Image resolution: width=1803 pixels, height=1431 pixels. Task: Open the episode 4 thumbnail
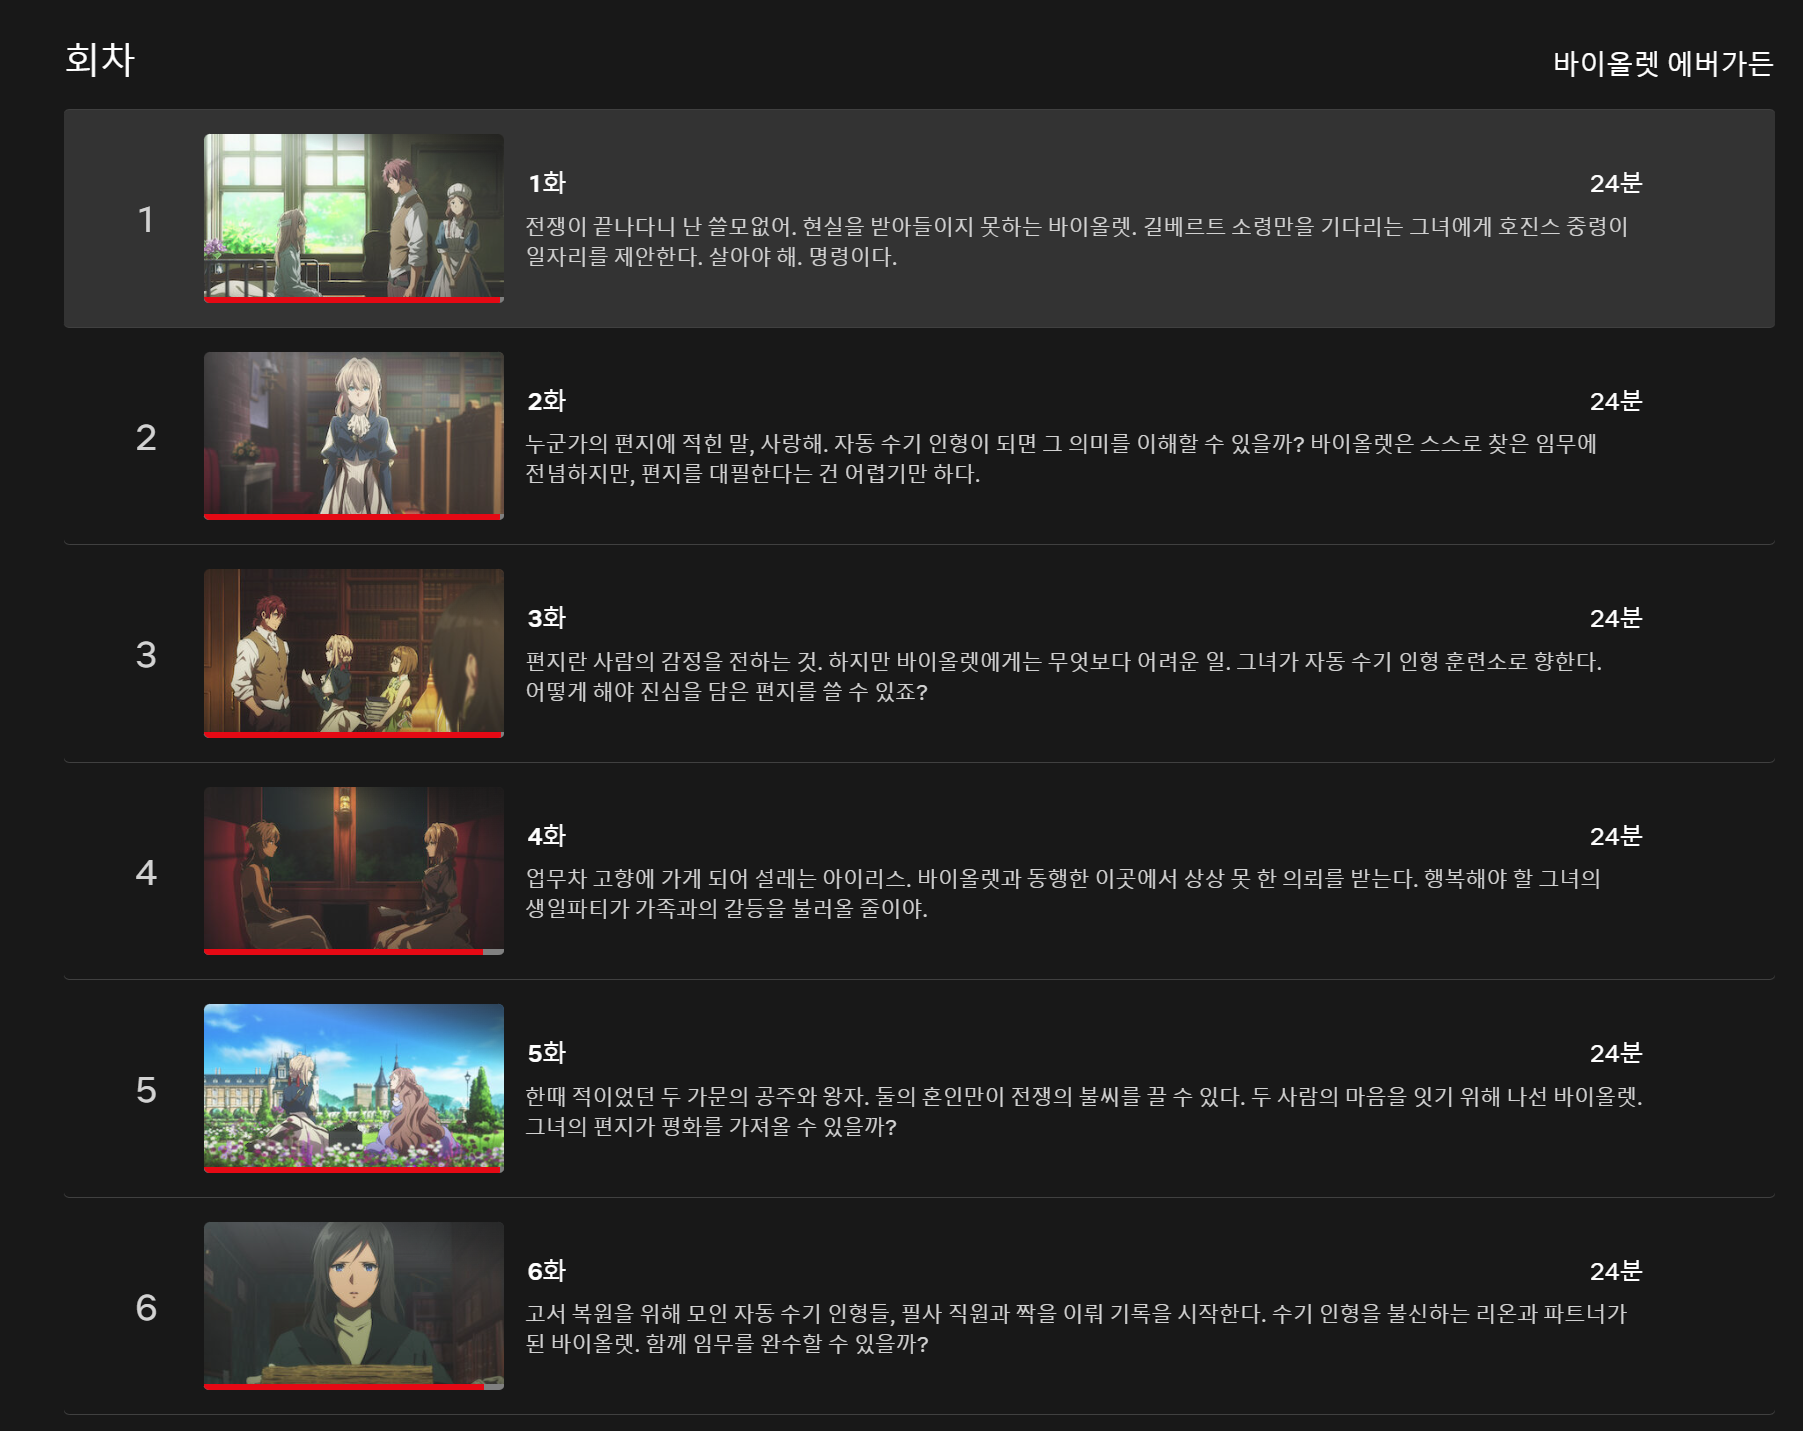tap(354, 871)
